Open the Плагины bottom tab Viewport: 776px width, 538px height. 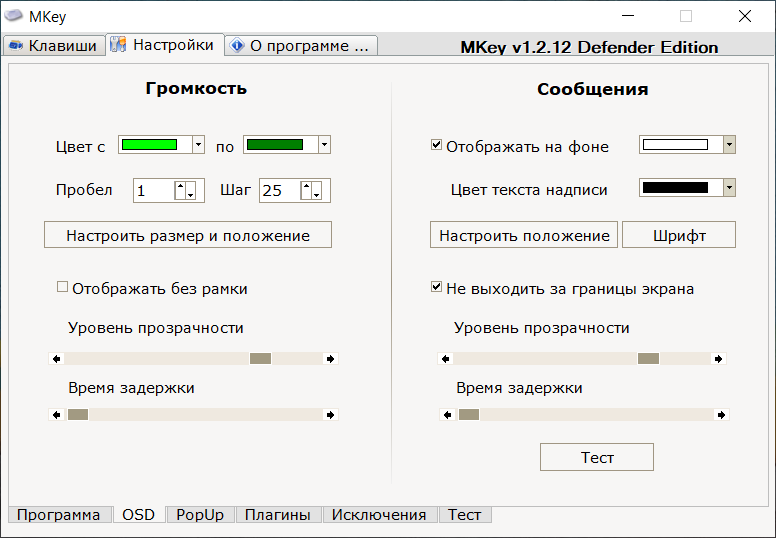click(278, 515)
